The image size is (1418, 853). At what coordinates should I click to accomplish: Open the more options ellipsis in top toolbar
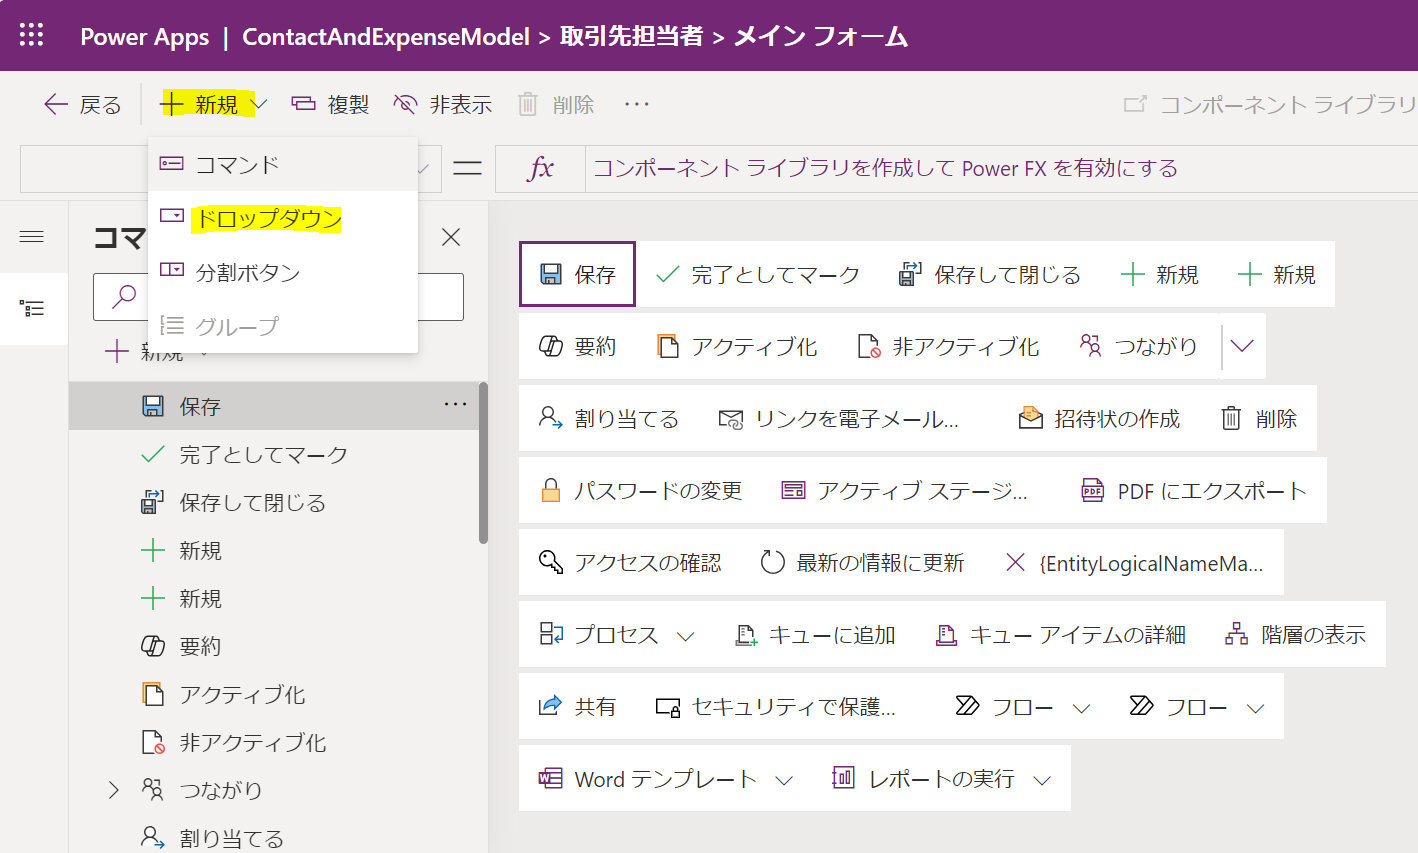point(637,104)
